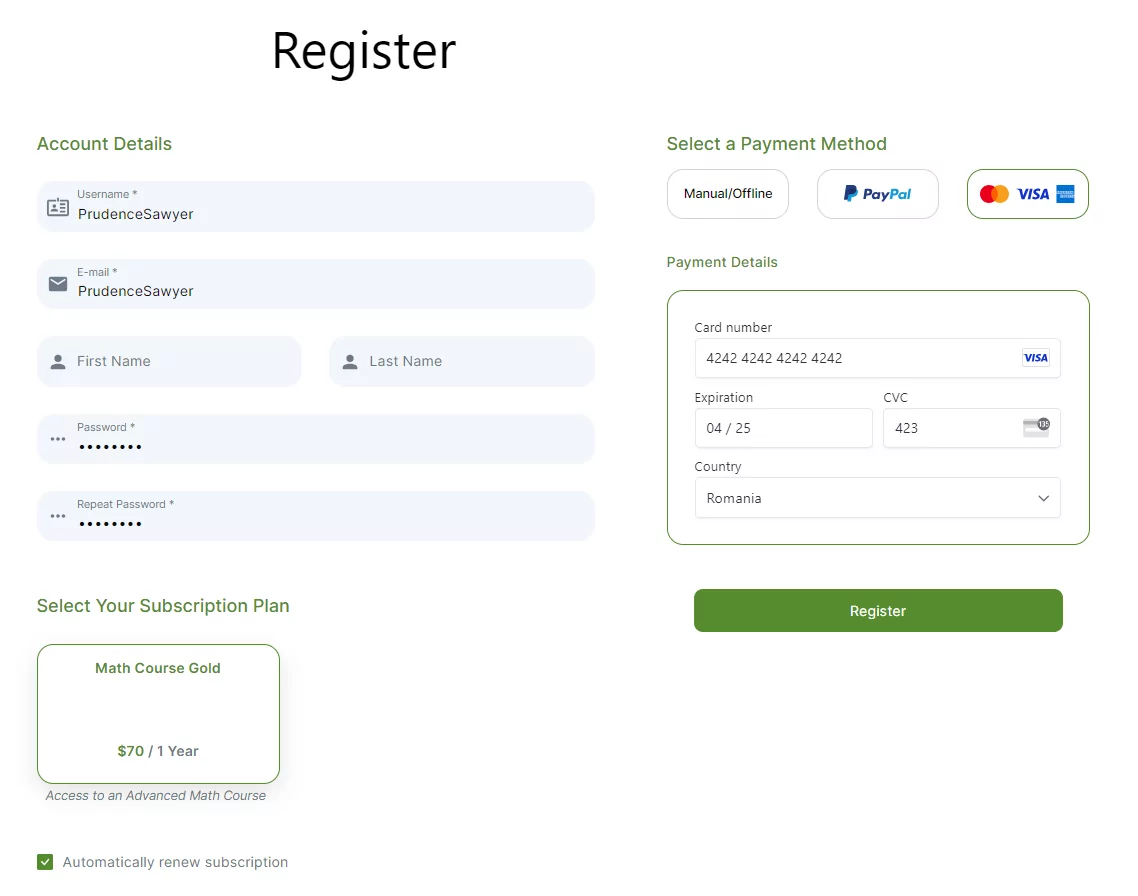1138x896 pixels.
Task: Click the dots icon beside Password field
Action: tap(58, 439)
